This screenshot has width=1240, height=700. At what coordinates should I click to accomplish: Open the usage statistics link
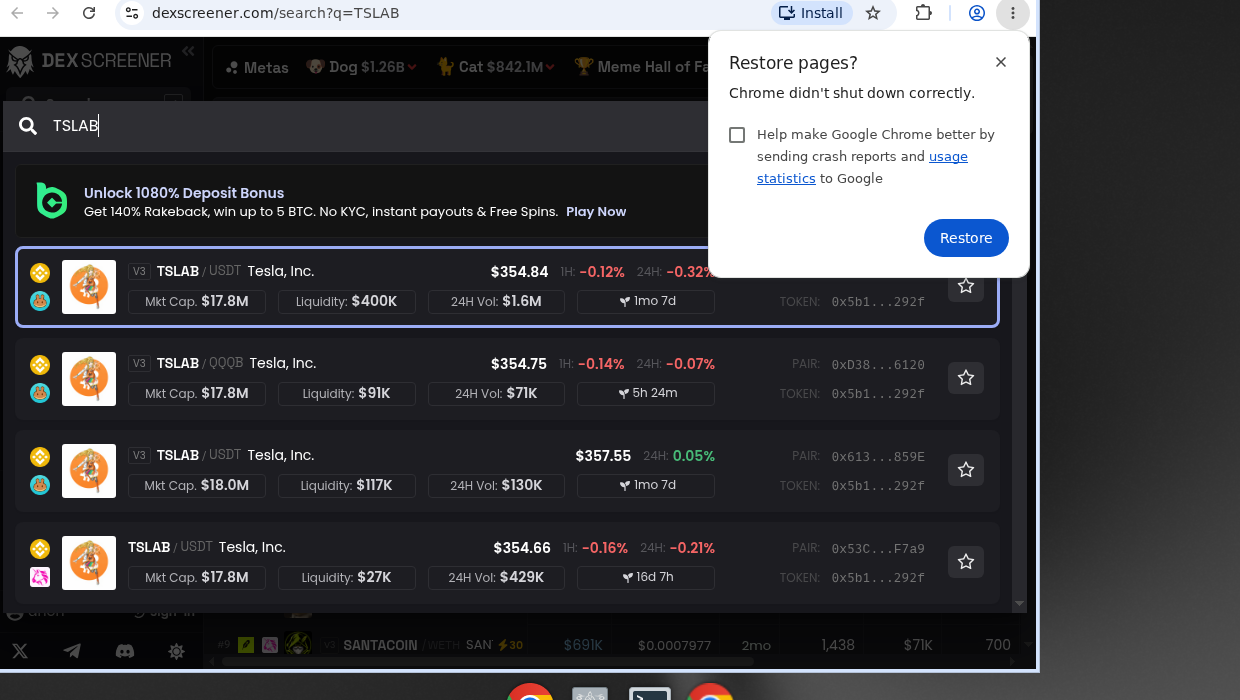pyautogui.click(x=862, y=167)
